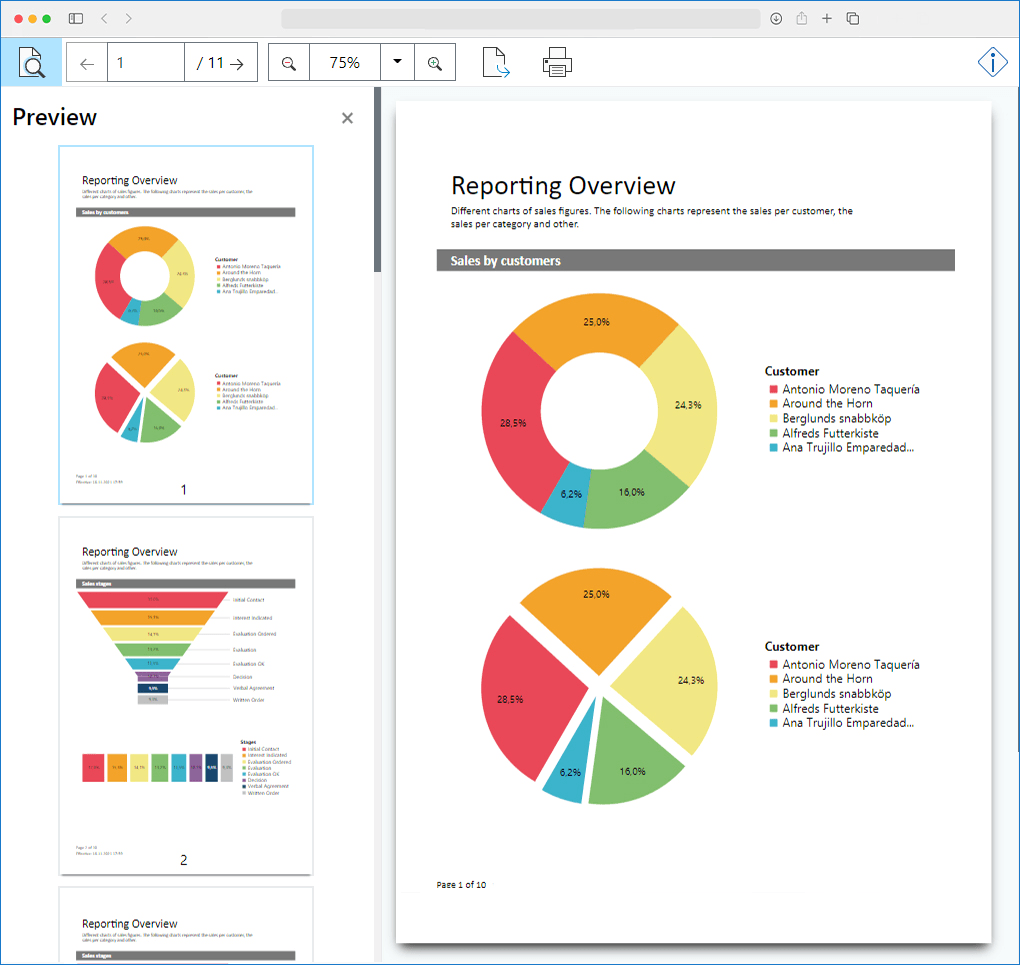This screenshot has height=965, width=1020.
Task: Click Ana Trujillo Emparedad... in top legend
Action: click(x=848, y=448)
